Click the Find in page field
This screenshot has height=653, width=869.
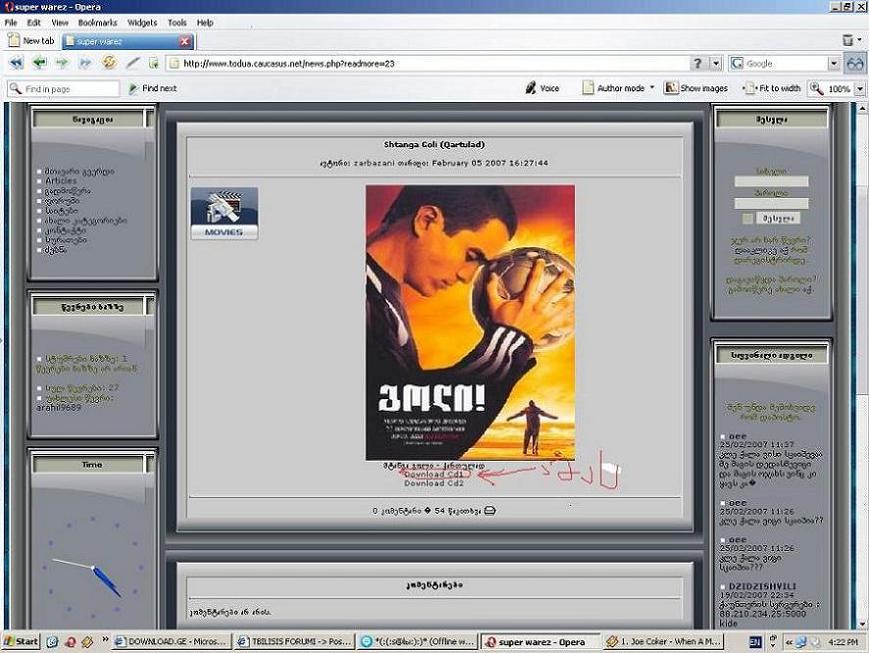[63, 88]
